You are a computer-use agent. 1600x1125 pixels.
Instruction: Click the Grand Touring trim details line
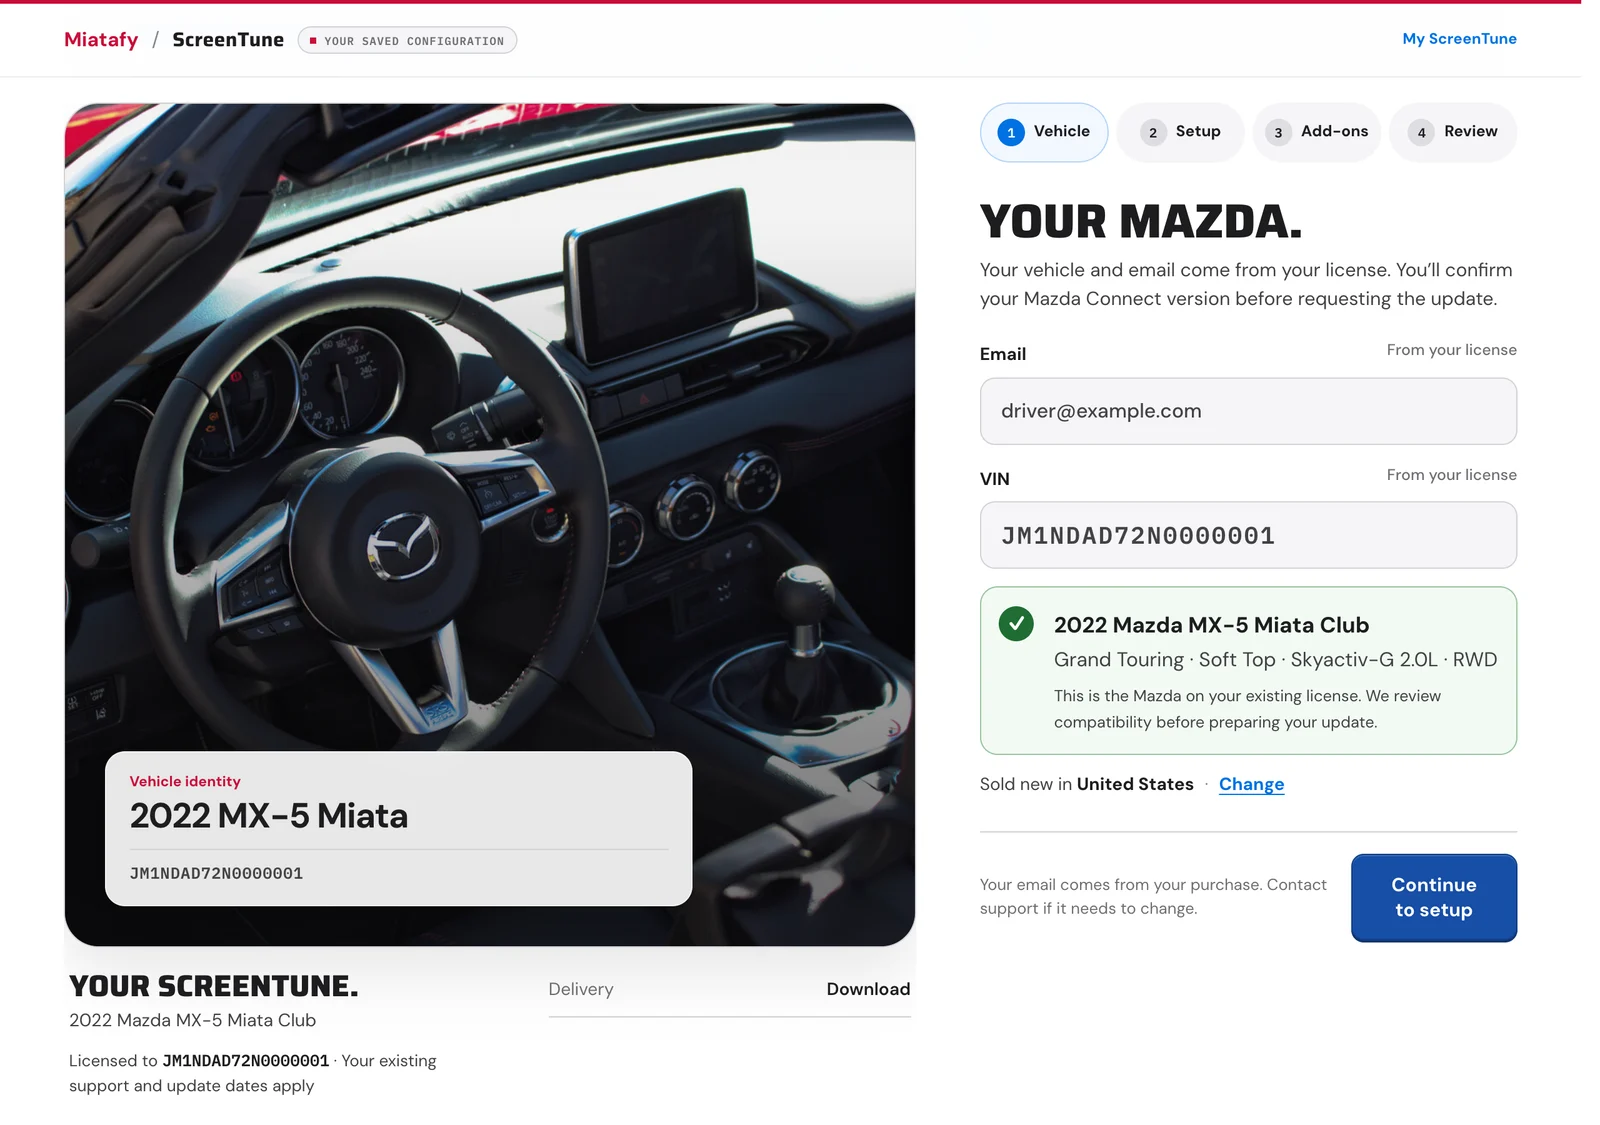[1275, 660]
